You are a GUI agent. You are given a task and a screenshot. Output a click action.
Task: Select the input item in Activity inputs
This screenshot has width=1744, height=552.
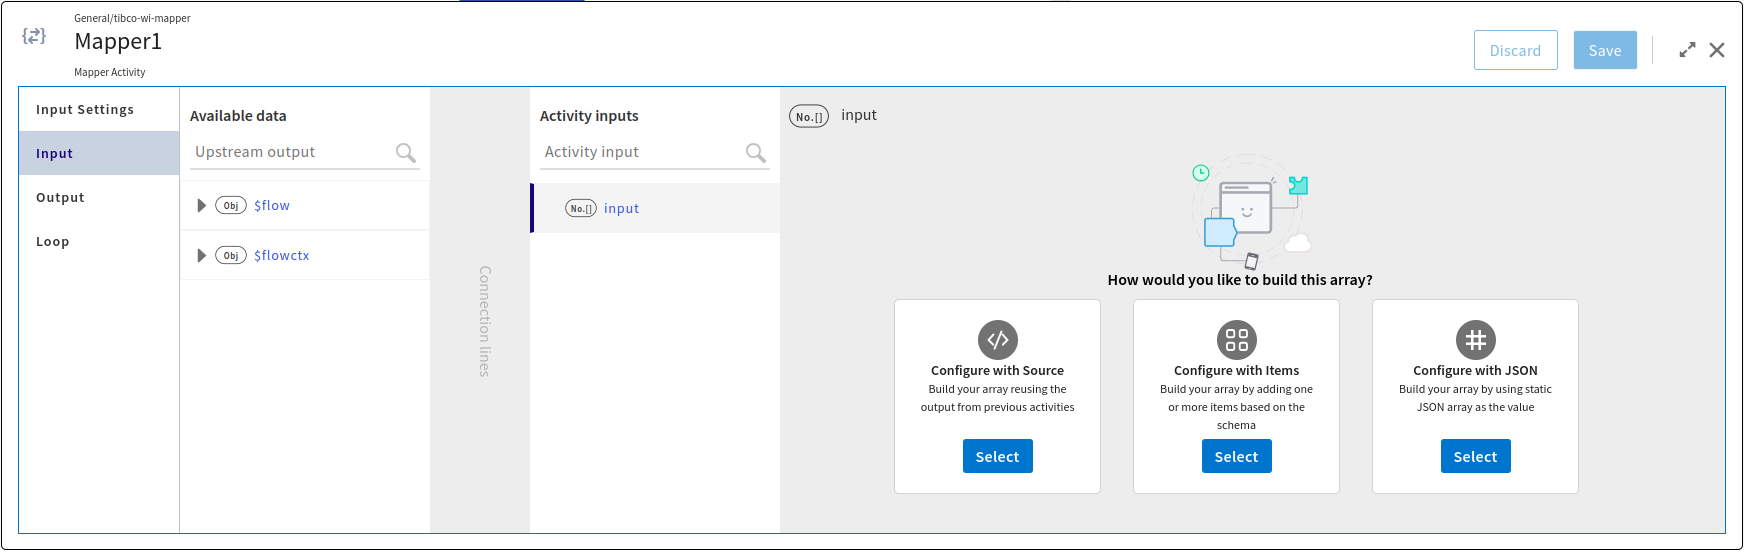point(621,209)
